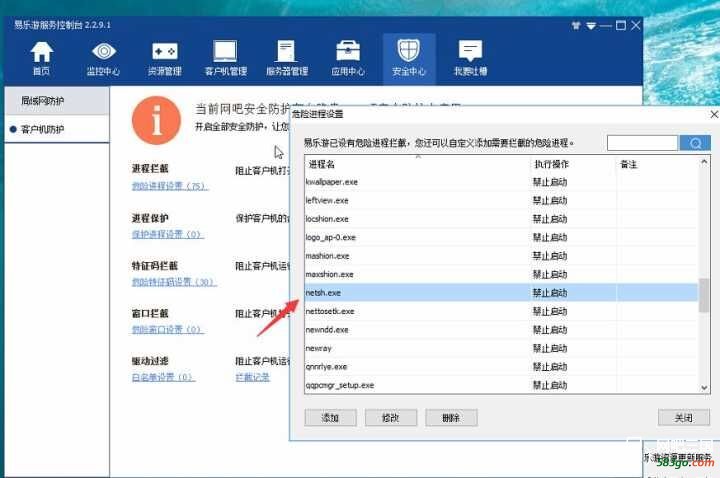Image resolution: width=720 pixels, height=478 pixels.
Task: Click the 修改 button
Action: click(x=391, y=418)
